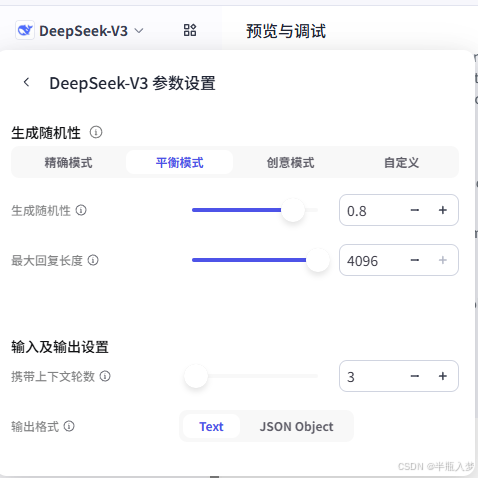Select 平衡模式 mode tab
Viewport: 478px width, 478px height.
[179, 163]
